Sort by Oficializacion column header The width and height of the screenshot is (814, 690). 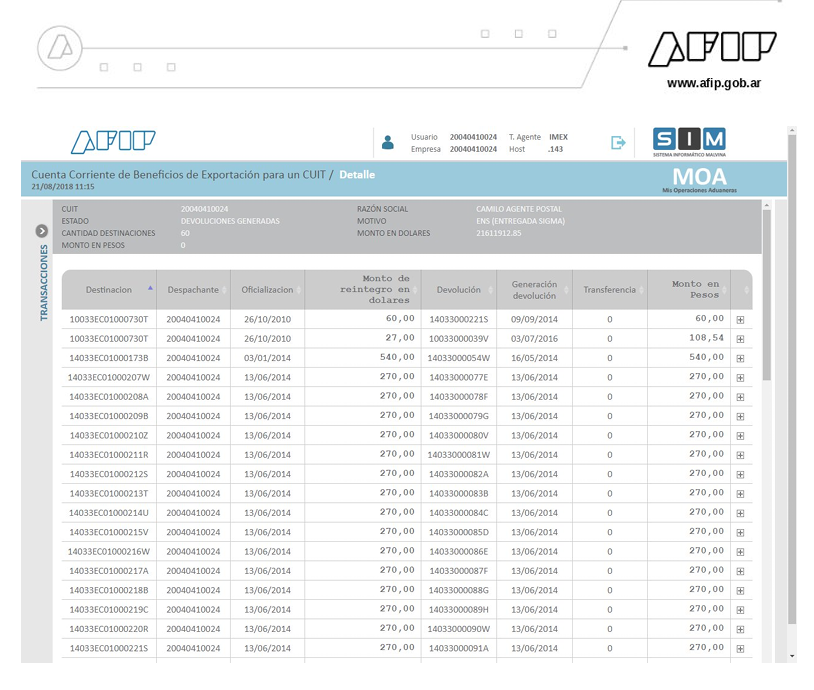coord(267,290)
